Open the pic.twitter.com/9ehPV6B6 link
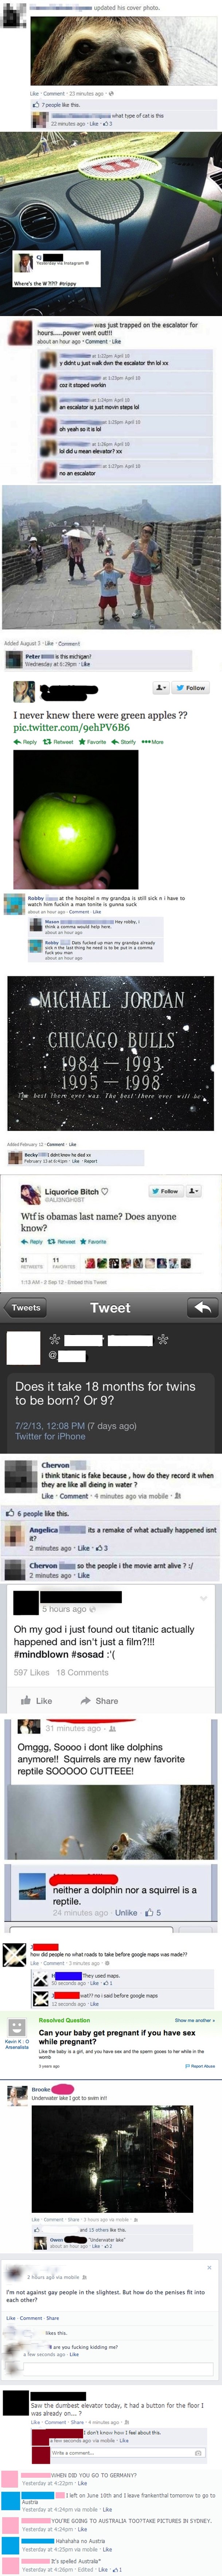Screen dimensions: 222x2576 point(57,727)
